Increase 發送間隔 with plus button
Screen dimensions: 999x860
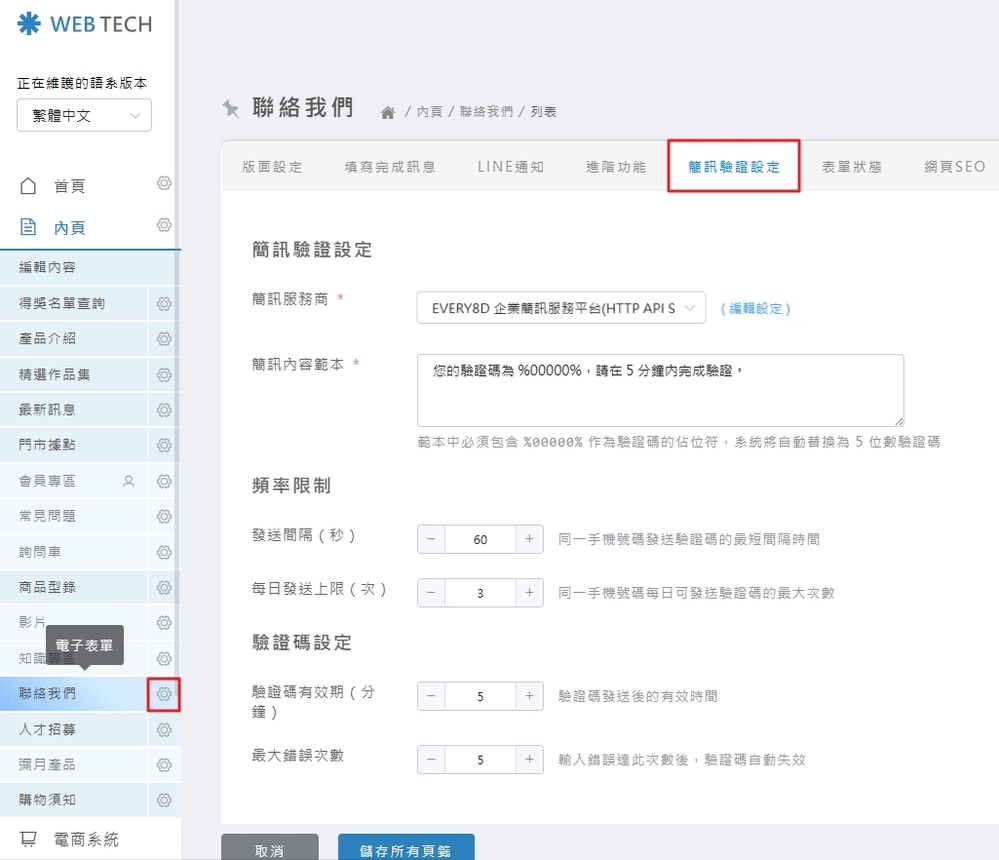click(x=530, y=539)
